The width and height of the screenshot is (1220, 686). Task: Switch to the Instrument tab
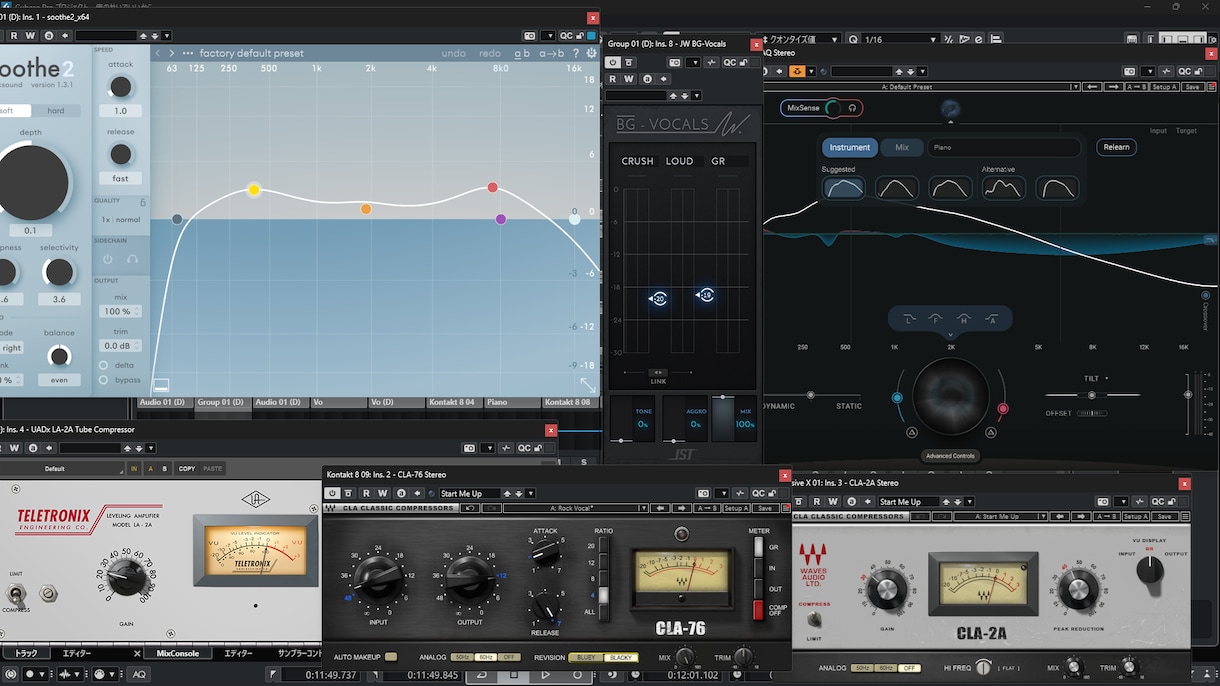click(850, 147)
